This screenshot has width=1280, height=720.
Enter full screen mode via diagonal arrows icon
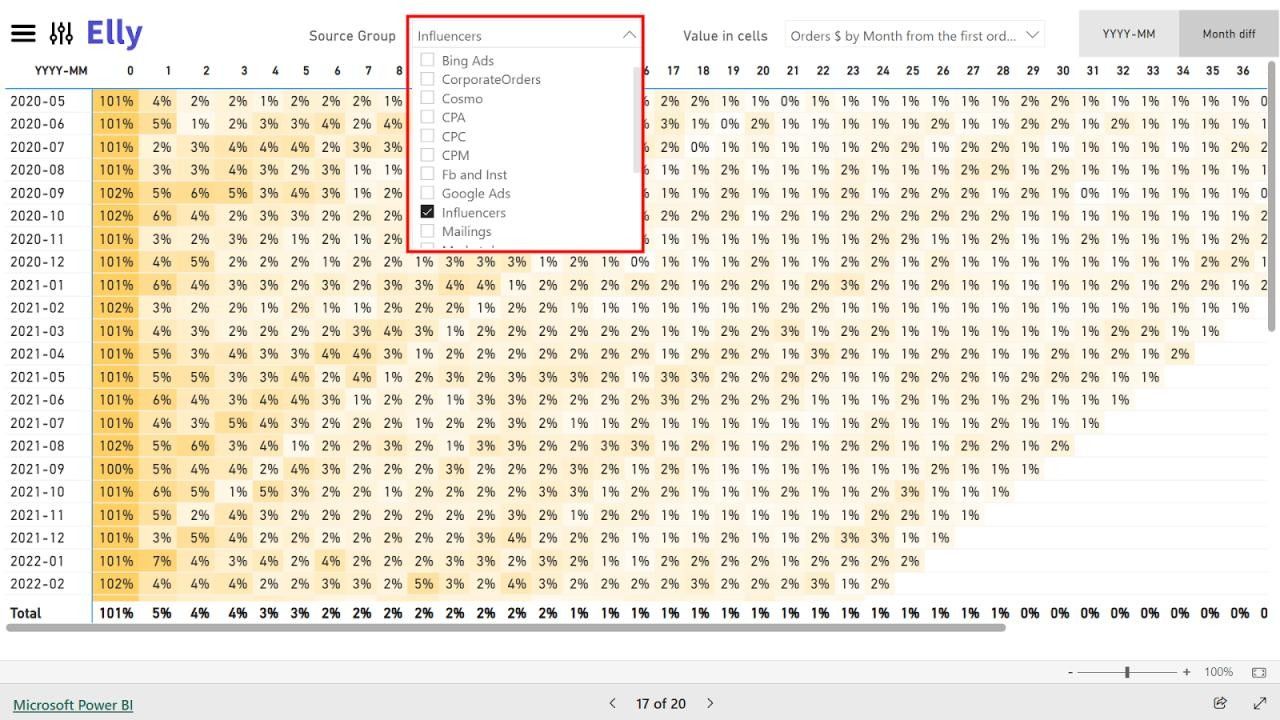coord(1259,703)
